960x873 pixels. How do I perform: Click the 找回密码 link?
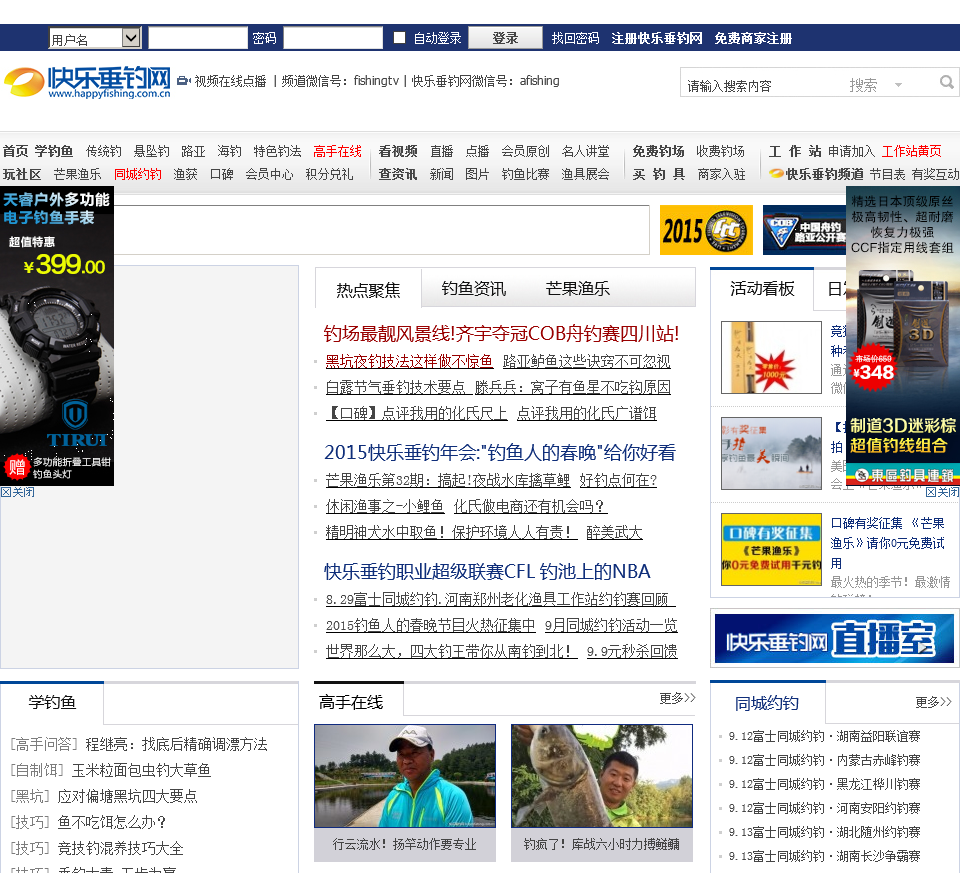(x=575, y=38)
